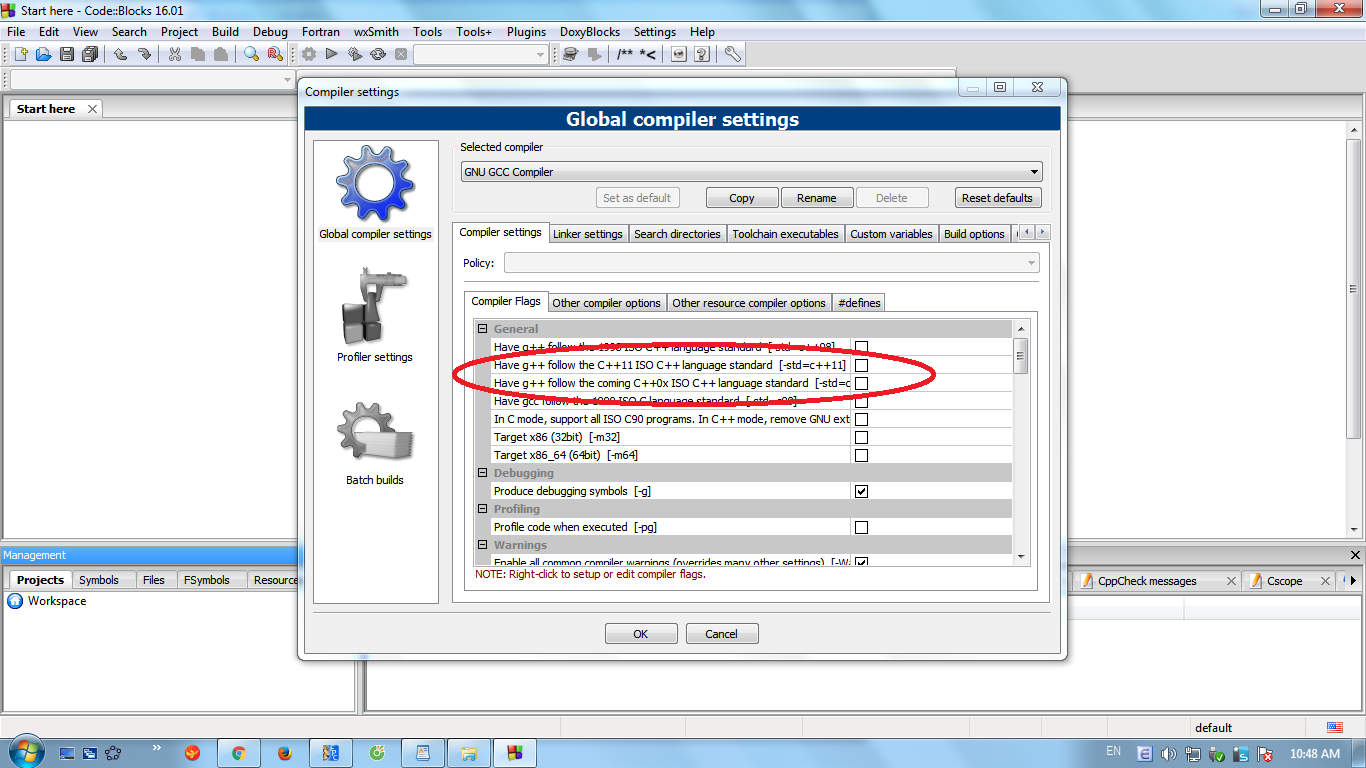This screenshot has height=768, width=1366.
Task: Click the Cut scissors icon
Action: tap(174, 54)
